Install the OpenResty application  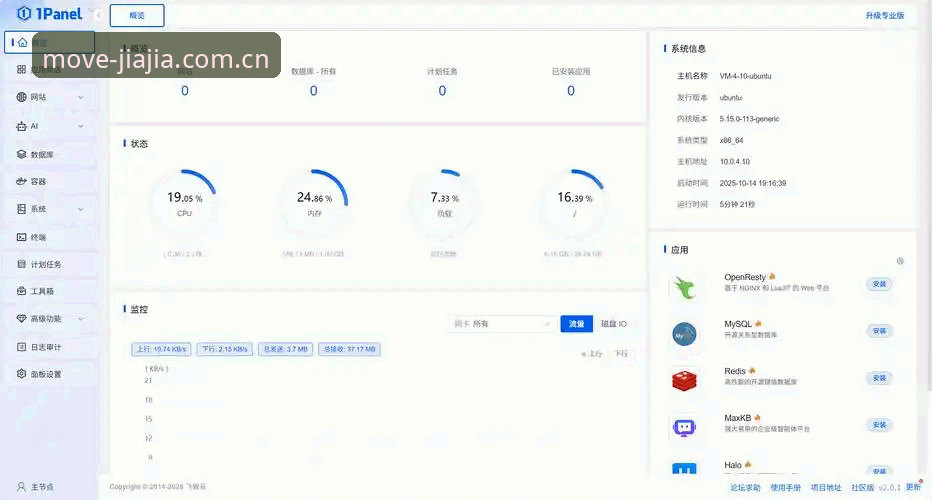pyautogui.click(x=879, y=284)
